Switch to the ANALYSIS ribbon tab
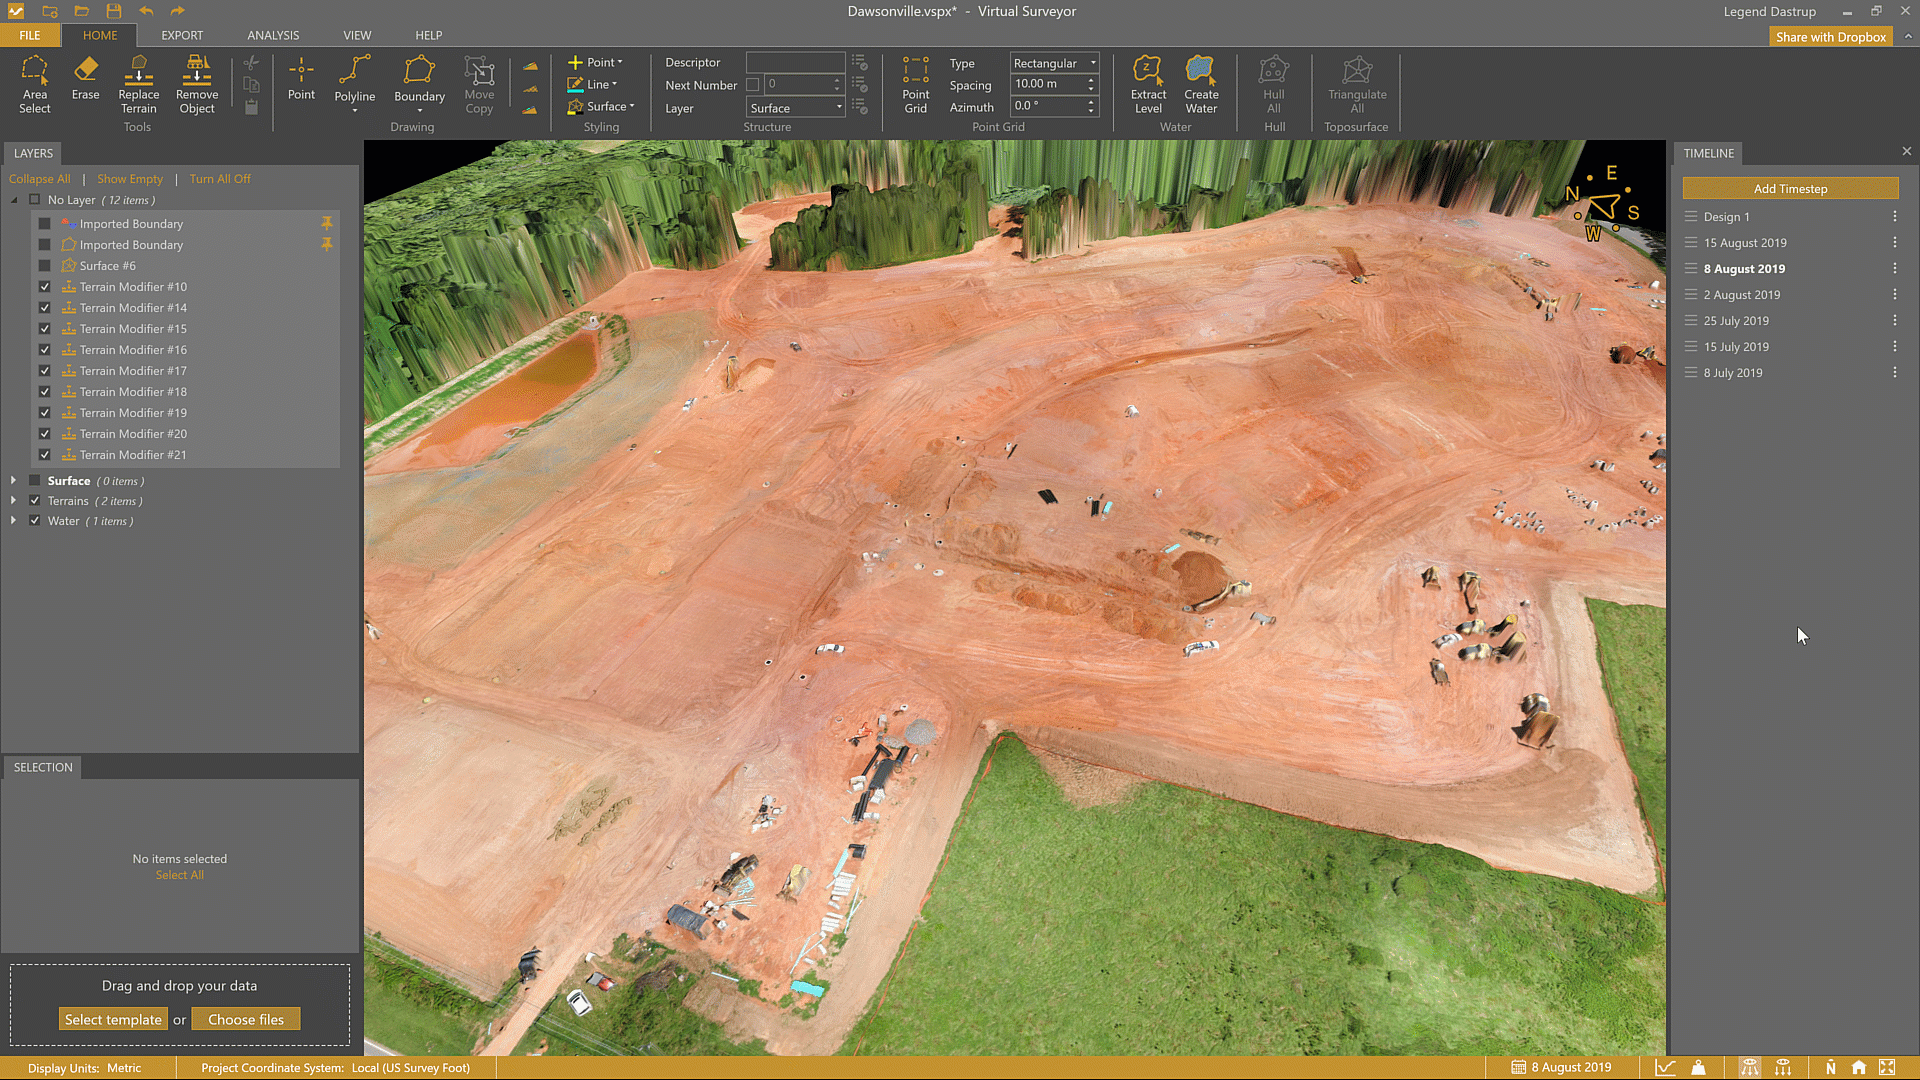The height and width of the screenshot is (1080, 1920). coord(273,35)
